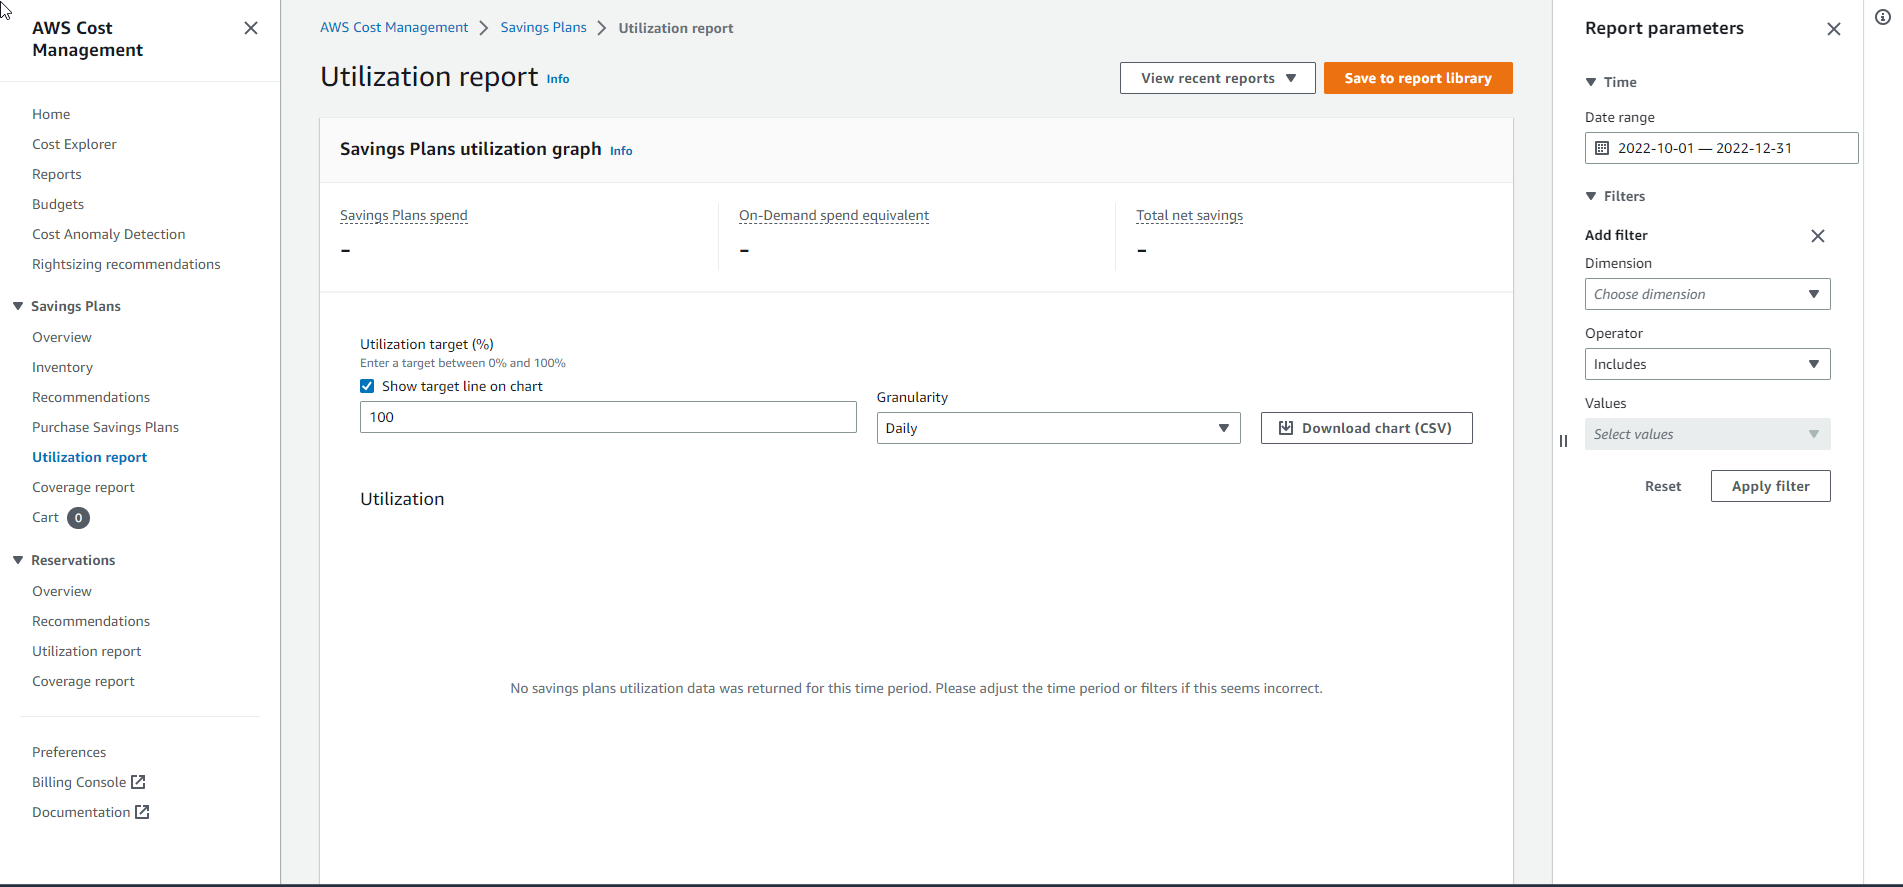This screenshot has width=1903, height=887.
Task: Click the calendar icon in Date range field
Action: point(1602,148)
